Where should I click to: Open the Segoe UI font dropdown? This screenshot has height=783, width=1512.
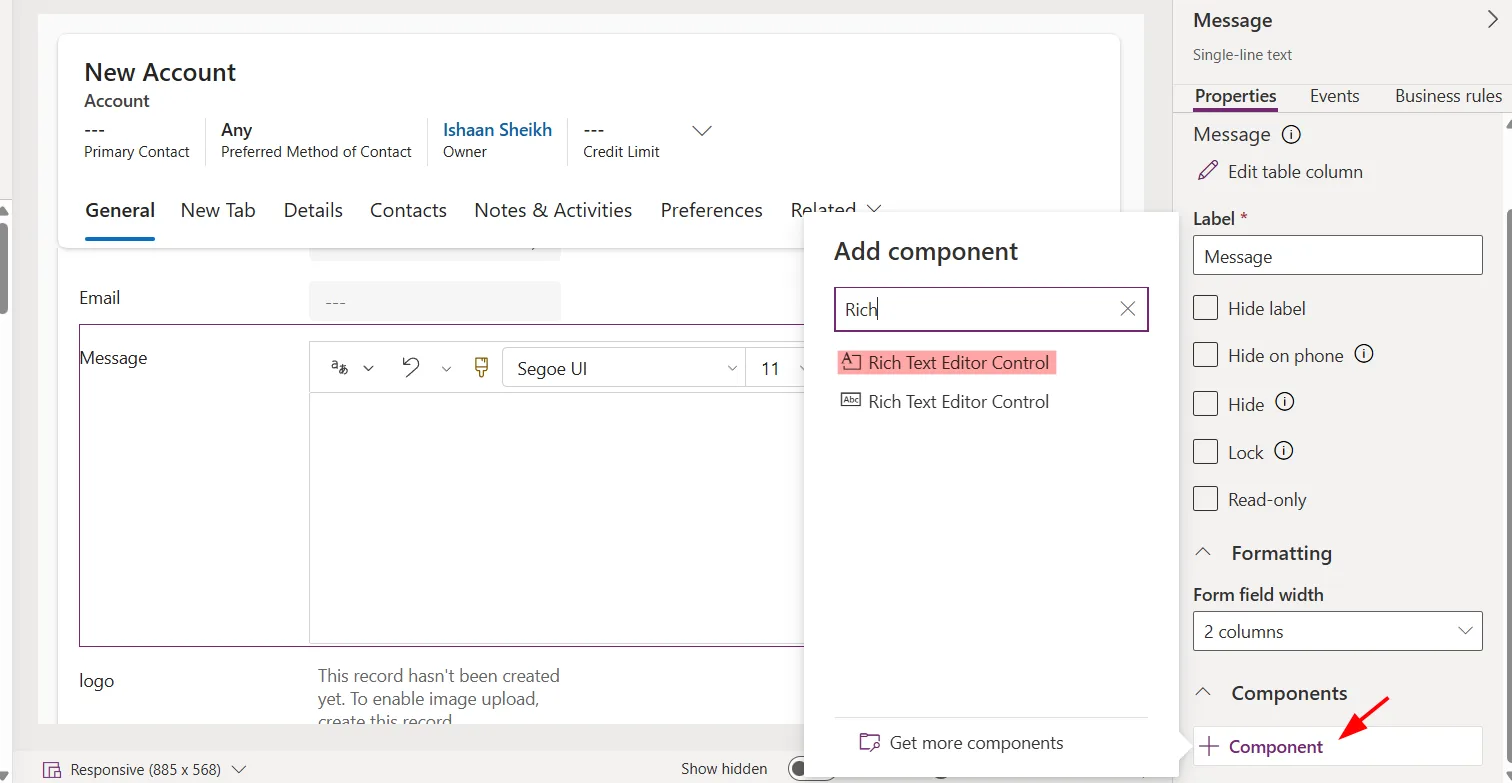(x=624, y=368)
